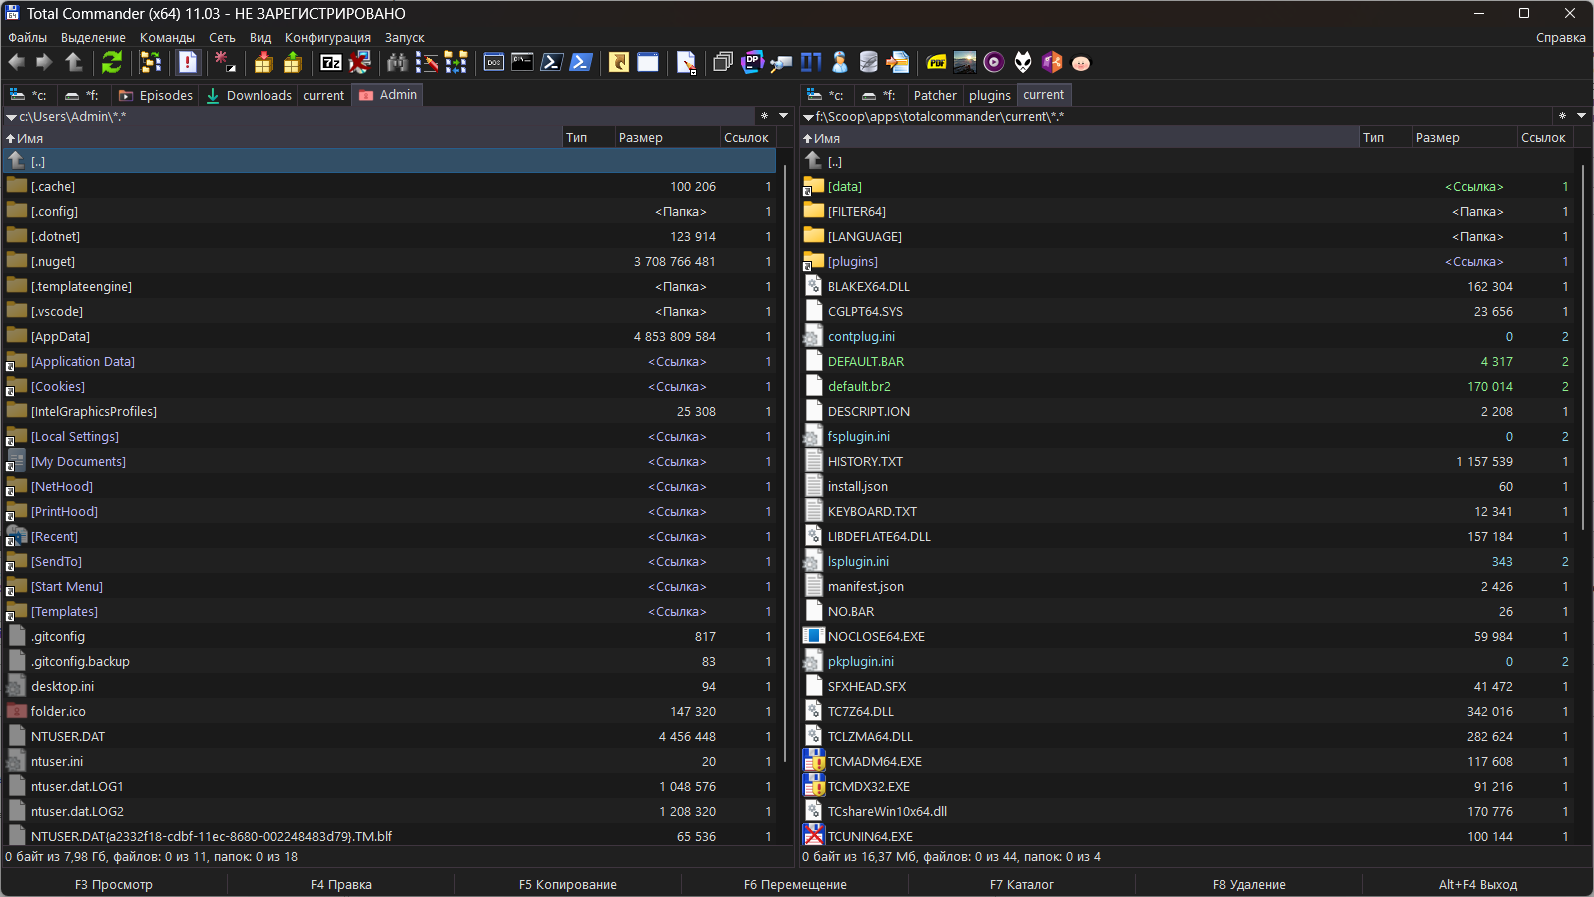
Task: Click the yellow shortcut-arrow toolbar icon
Action: [619, 62]
